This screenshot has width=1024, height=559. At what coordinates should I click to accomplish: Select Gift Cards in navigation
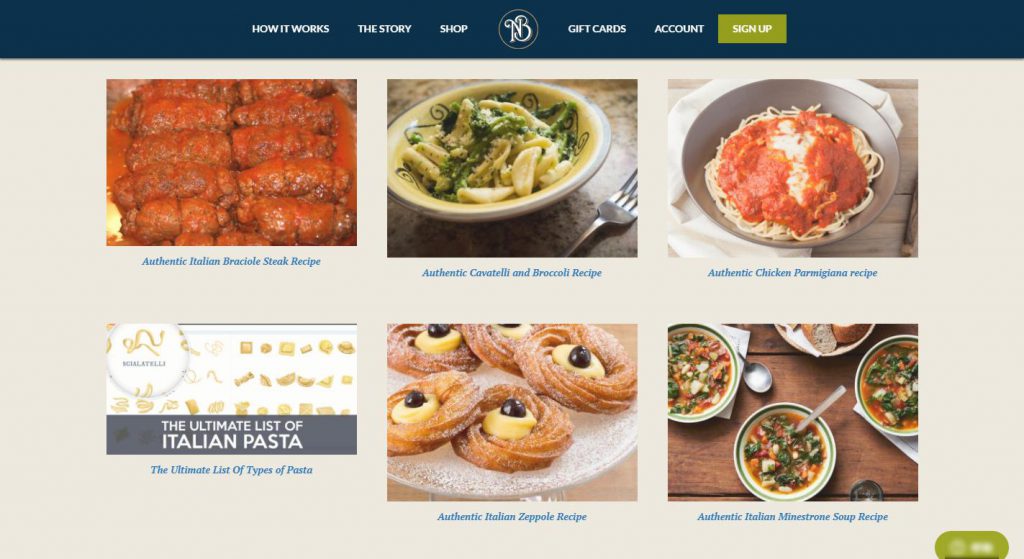coord(597,29)
